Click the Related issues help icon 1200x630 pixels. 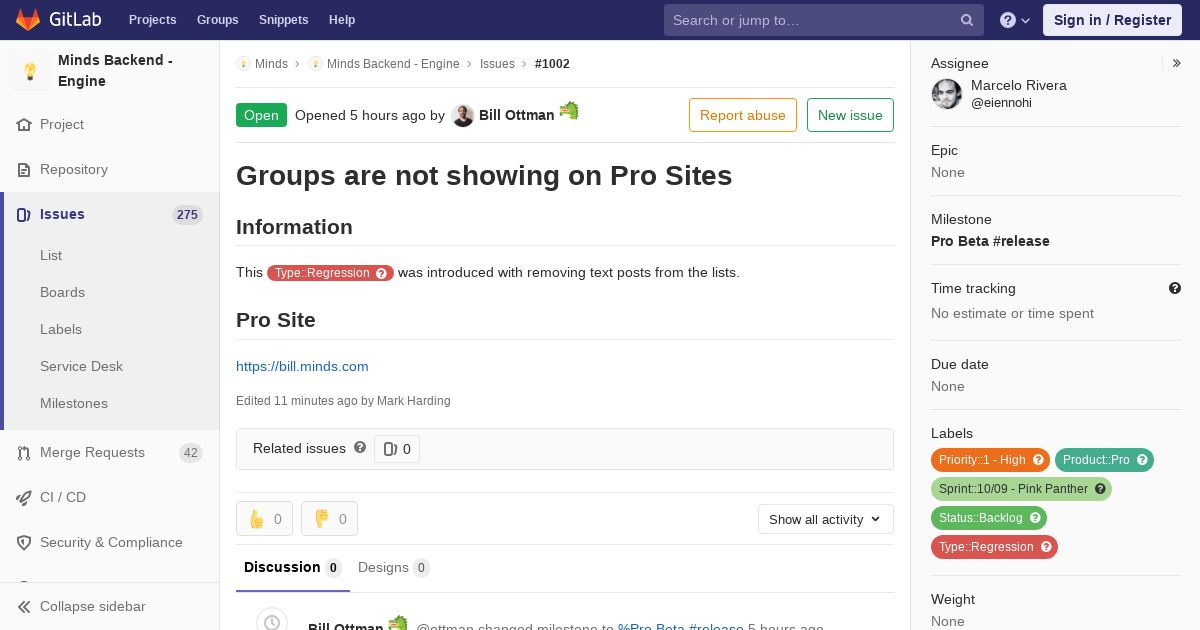pos(360,448)
